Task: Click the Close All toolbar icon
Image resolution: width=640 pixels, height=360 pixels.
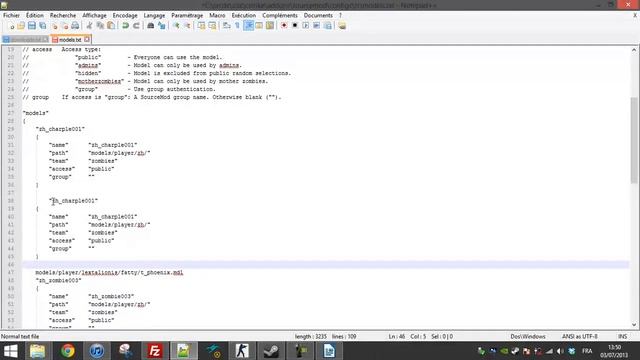Action: click(x=64, y=26)
